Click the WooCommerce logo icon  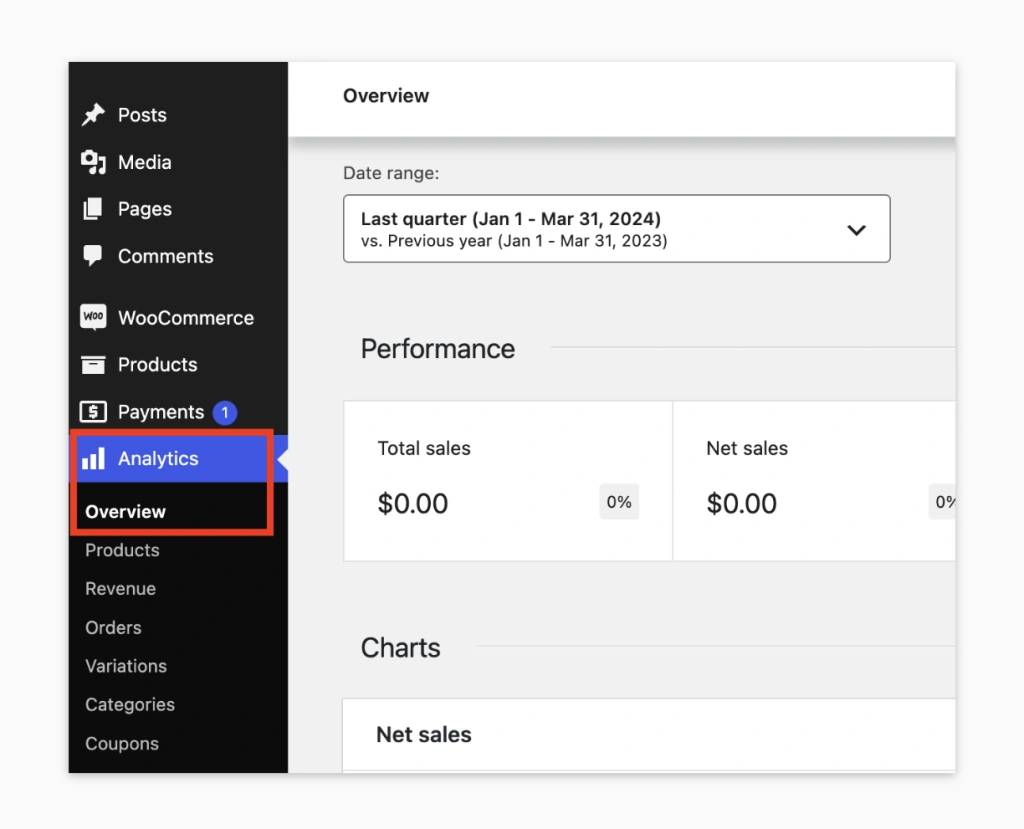94,317
